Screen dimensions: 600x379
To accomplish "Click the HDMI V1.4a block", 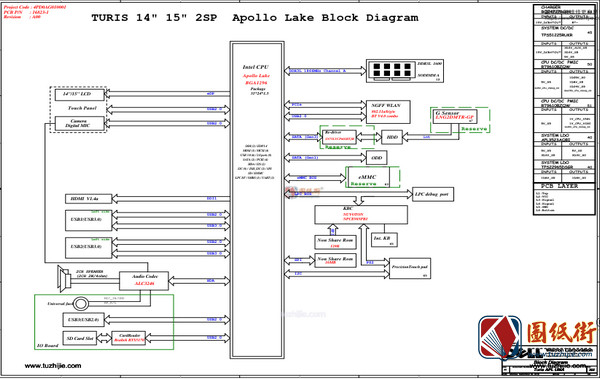I will 88,199.
